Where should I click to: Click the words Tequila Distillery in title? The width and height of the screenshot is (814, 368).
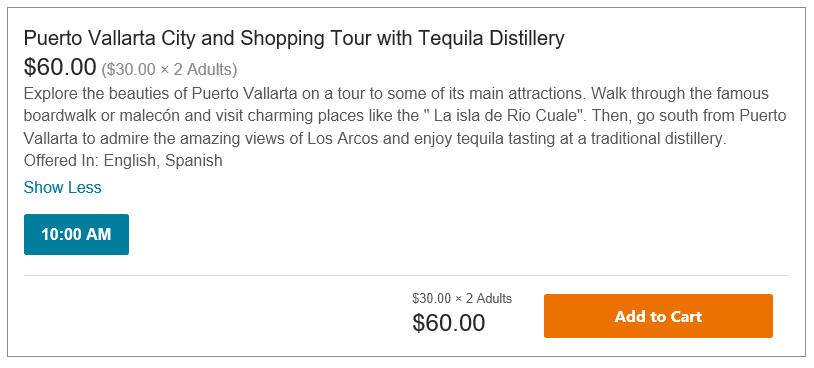[x=491, y=38]
